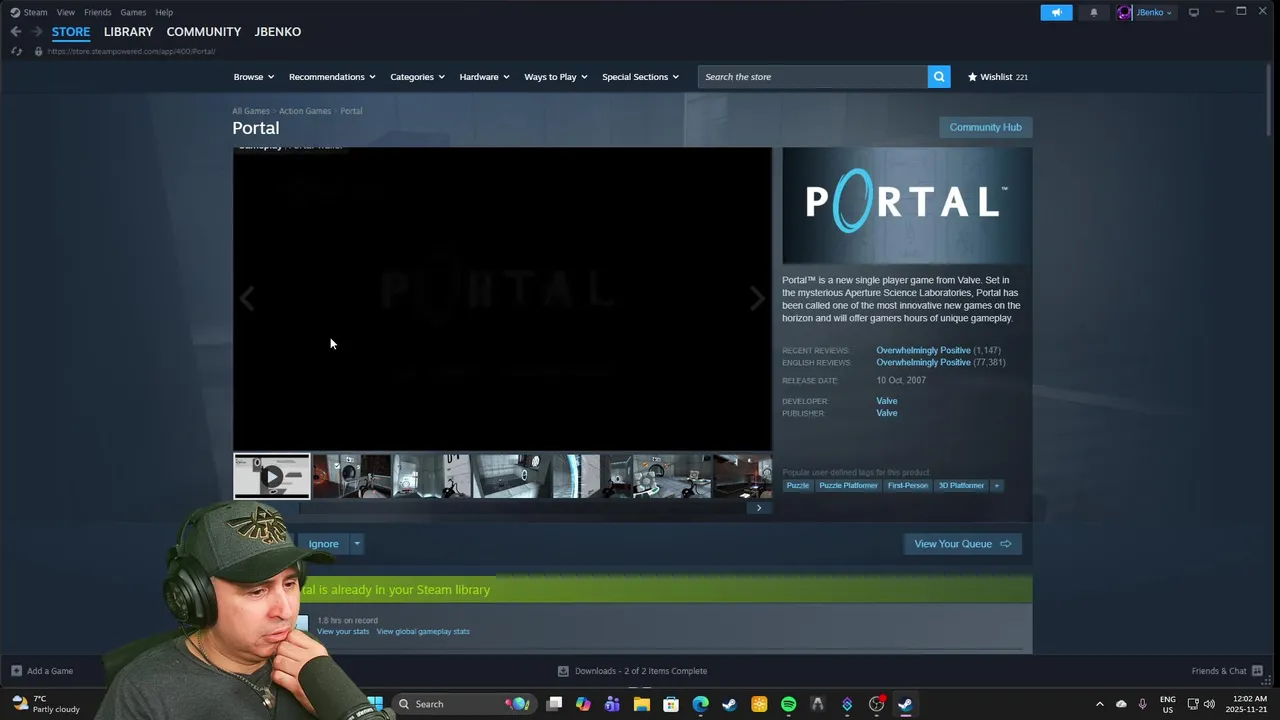This screenshot has height=720, width=1280.
Task: Click the taskbar volume speaker icon
Action: pos(1209,704)
